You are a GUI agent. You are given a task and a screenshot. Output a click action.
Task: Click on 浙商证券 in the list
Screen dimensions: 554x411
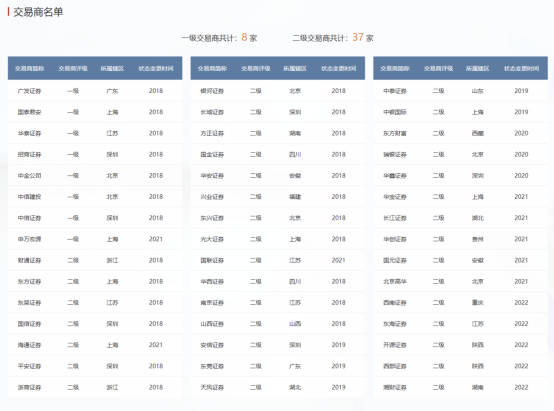point(29,387)
